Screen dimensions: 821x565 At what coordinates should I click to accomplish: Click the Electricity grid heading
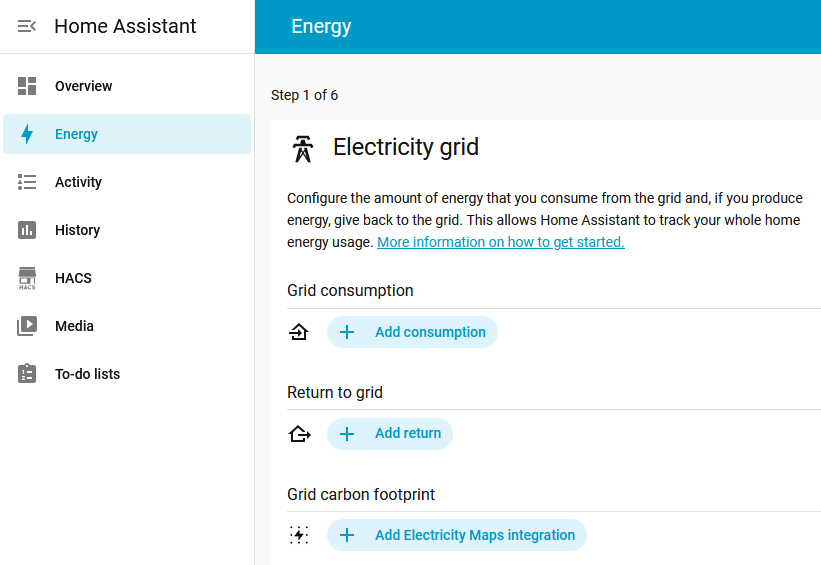(406, 147)
